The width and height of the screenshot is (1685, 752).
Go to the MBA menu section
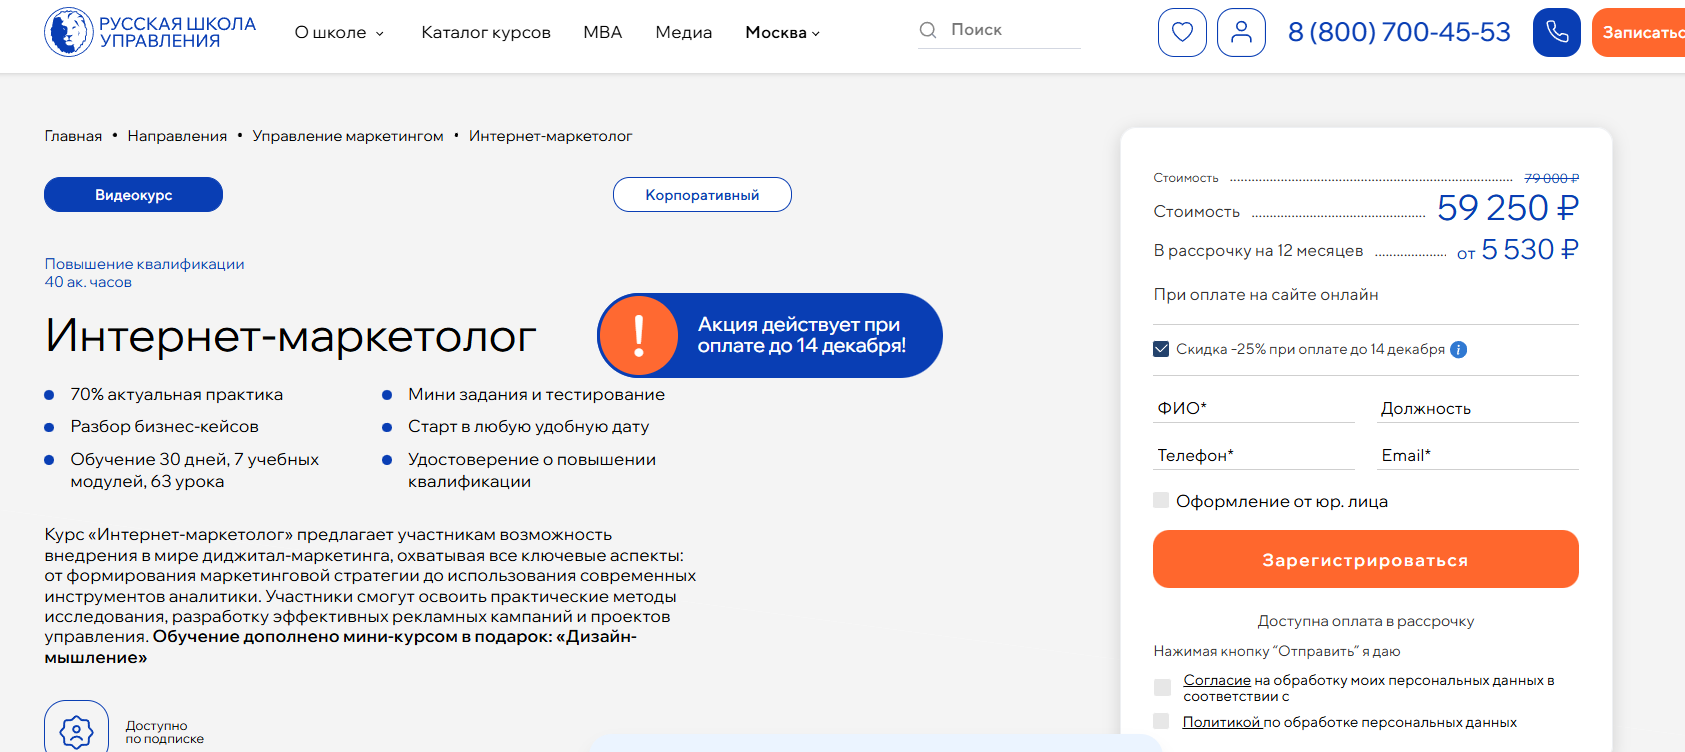602,33
